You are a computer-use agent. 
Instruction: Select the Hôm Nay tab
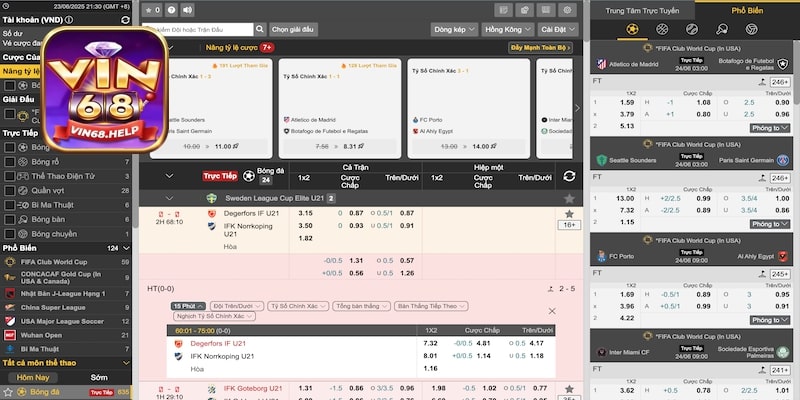(x=33, y=378)
